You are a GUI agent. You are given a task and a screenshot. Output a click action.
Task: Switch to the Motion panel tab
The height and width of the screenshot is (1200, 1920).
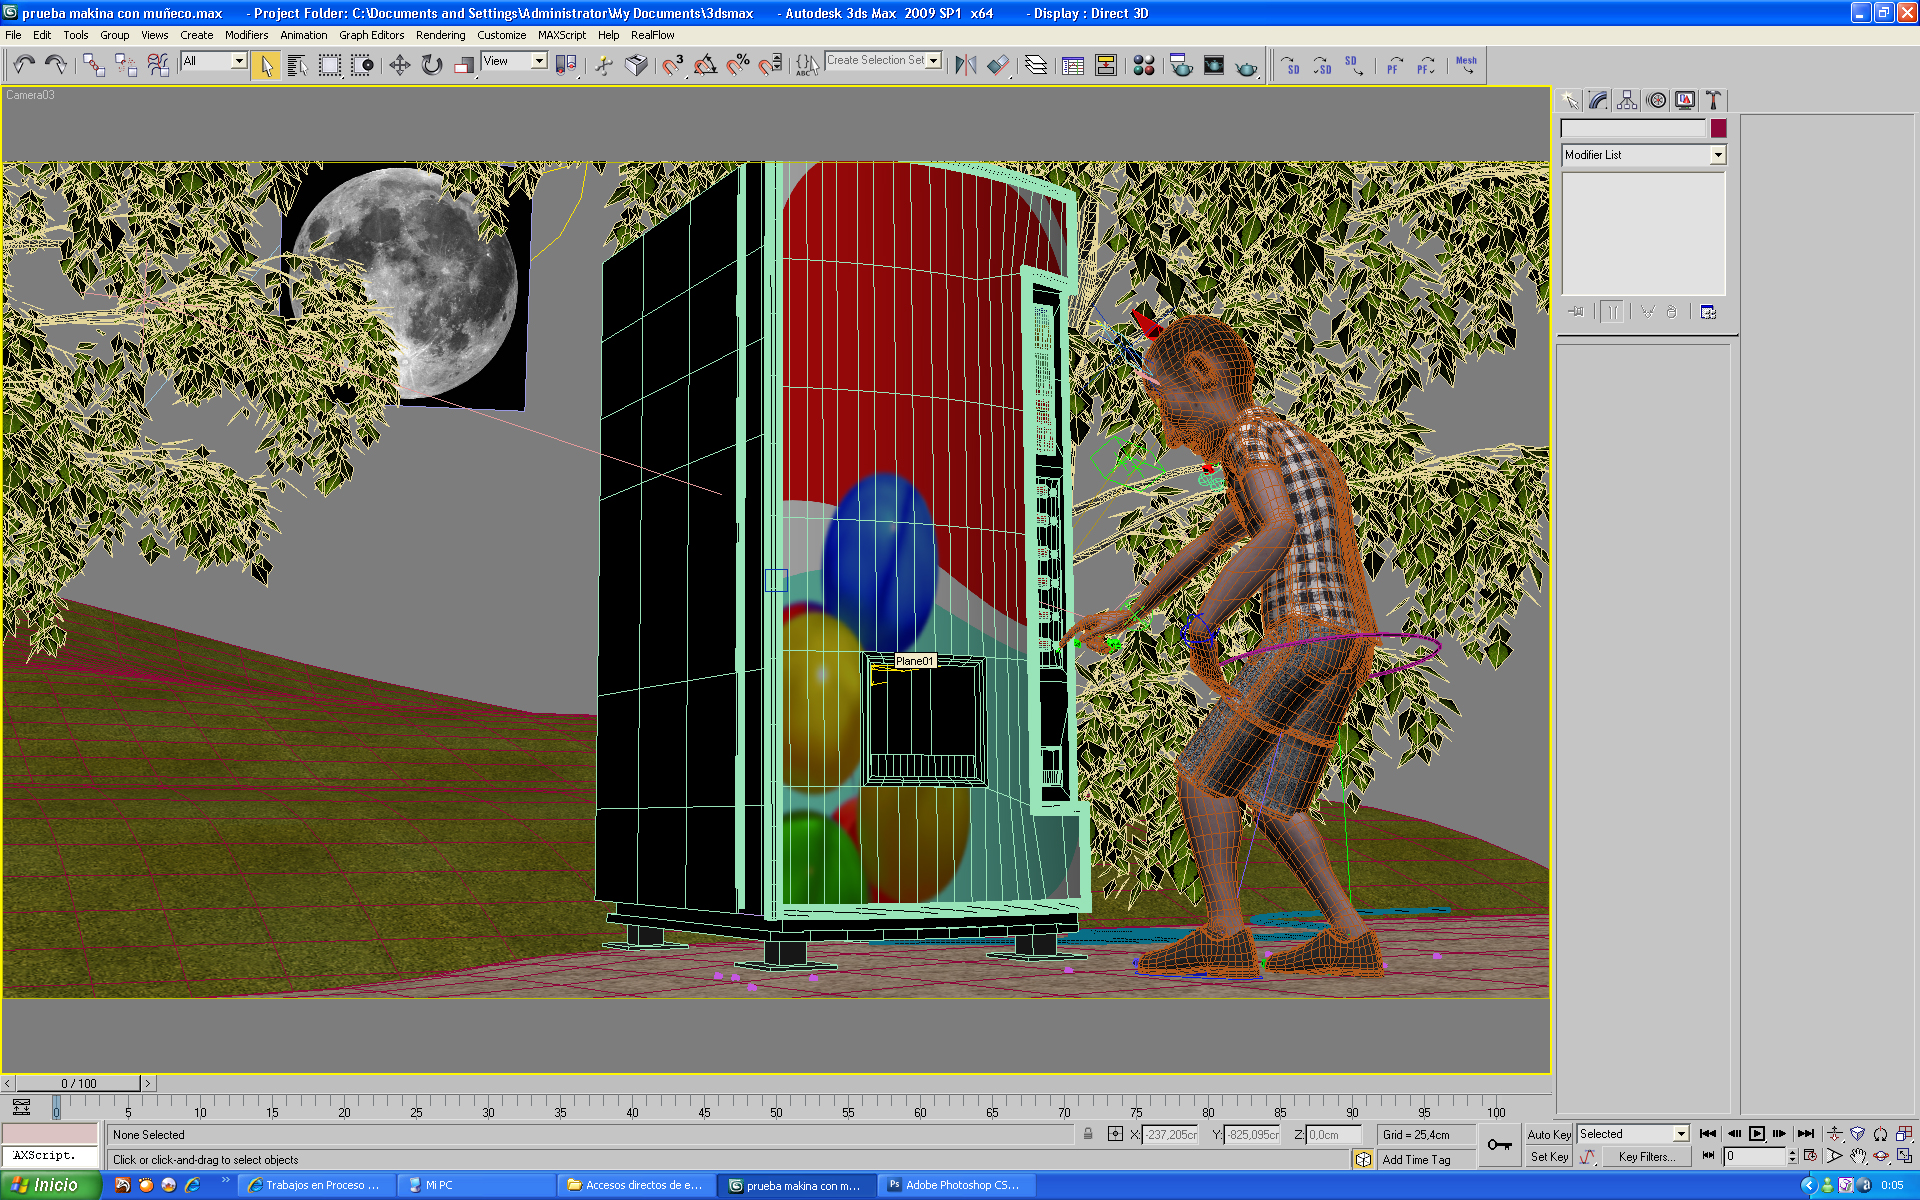point(1656,100)
